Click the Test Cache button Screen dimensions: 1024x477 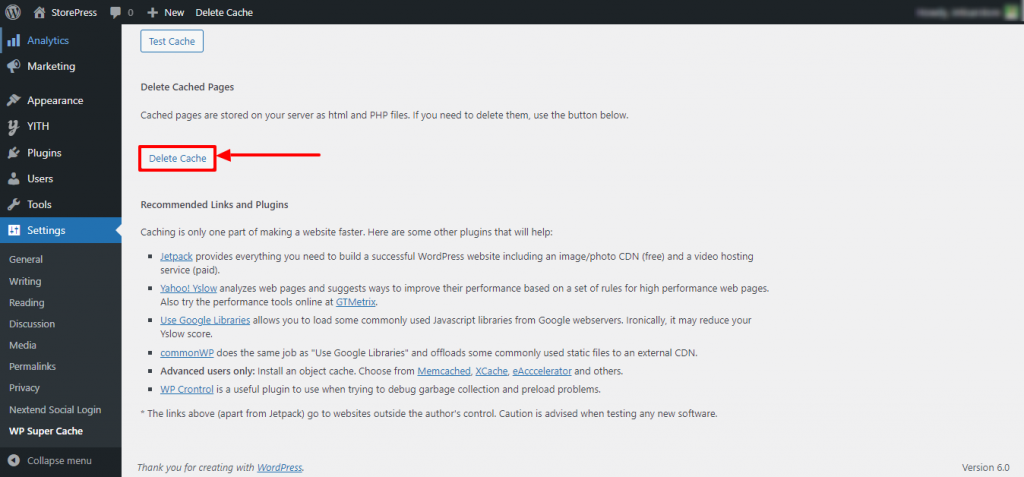pos(172,41)
